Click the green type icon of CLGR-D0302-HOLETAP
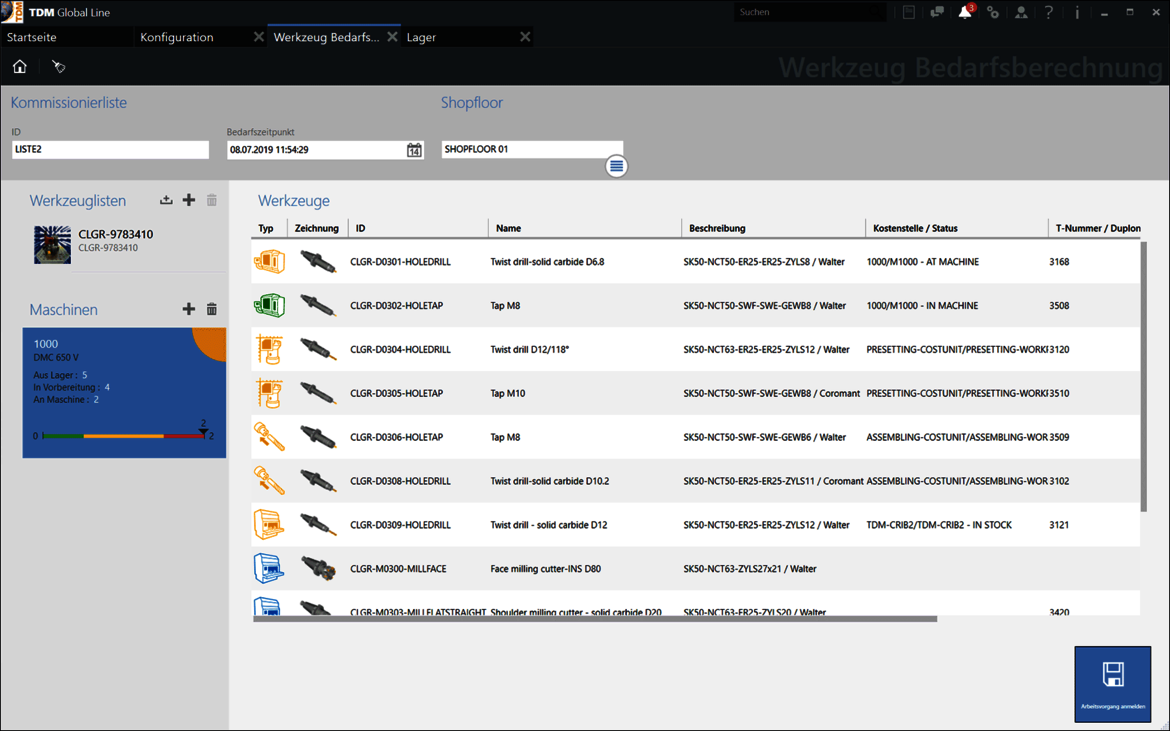 (x=269, y=305)
